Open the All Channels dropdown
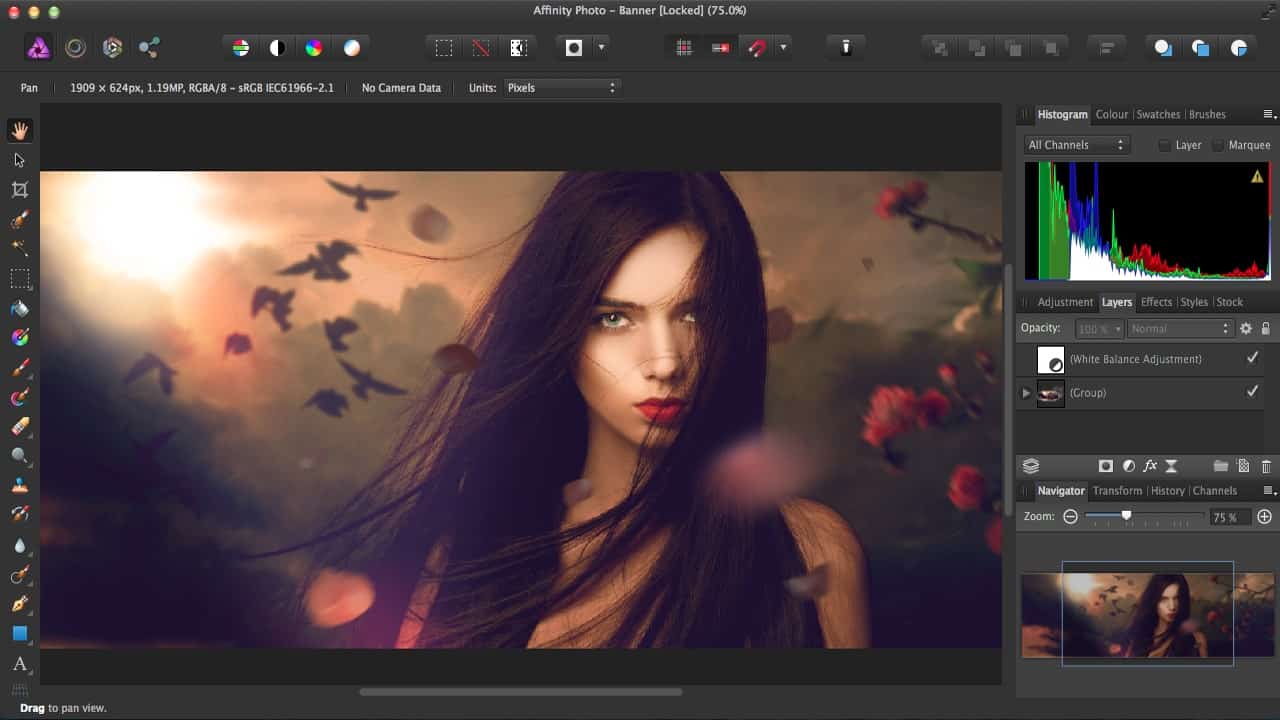The width and height of the screenshot is (1280, 720). (x=1076, y=145)
